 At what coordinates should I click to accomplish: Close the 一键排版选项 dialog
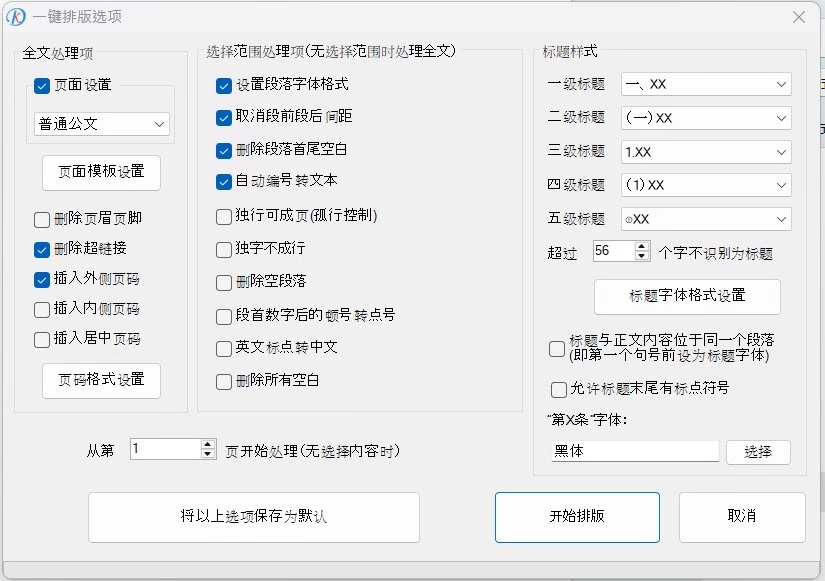800,17
